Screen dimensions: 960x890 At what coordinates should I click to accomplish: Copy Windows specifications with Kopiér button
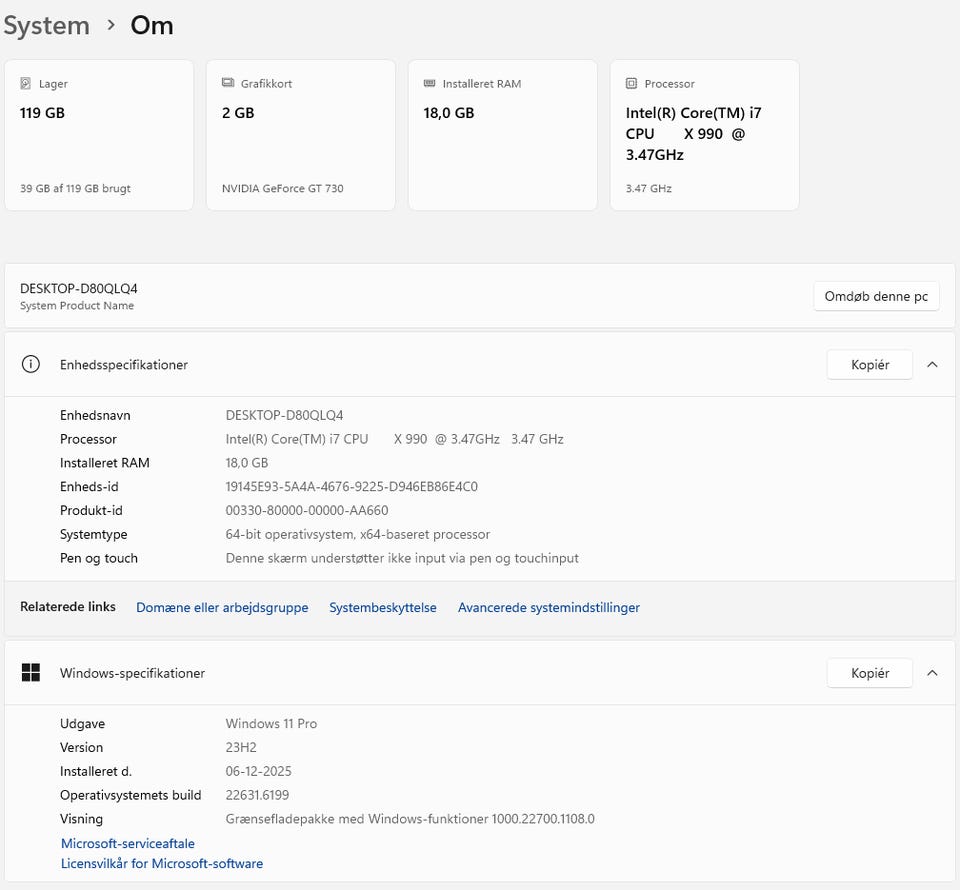pos(869,673)
